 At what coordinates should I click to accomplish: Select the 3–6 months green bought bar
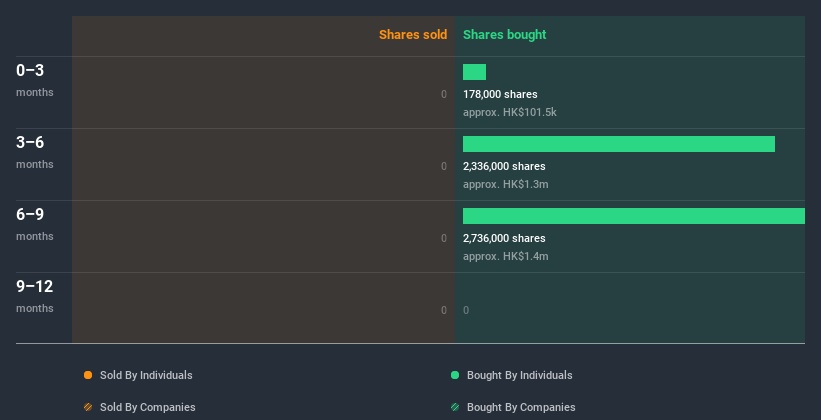[619, 144]
